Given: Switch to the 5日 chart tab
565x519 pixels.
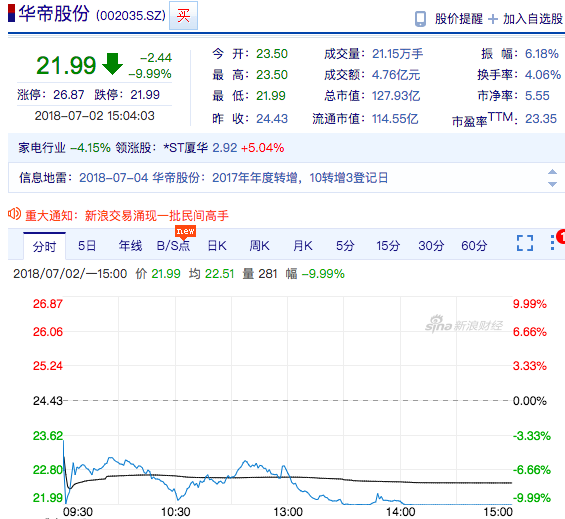Looking at the screenshot, I should (x=87, y=246).
